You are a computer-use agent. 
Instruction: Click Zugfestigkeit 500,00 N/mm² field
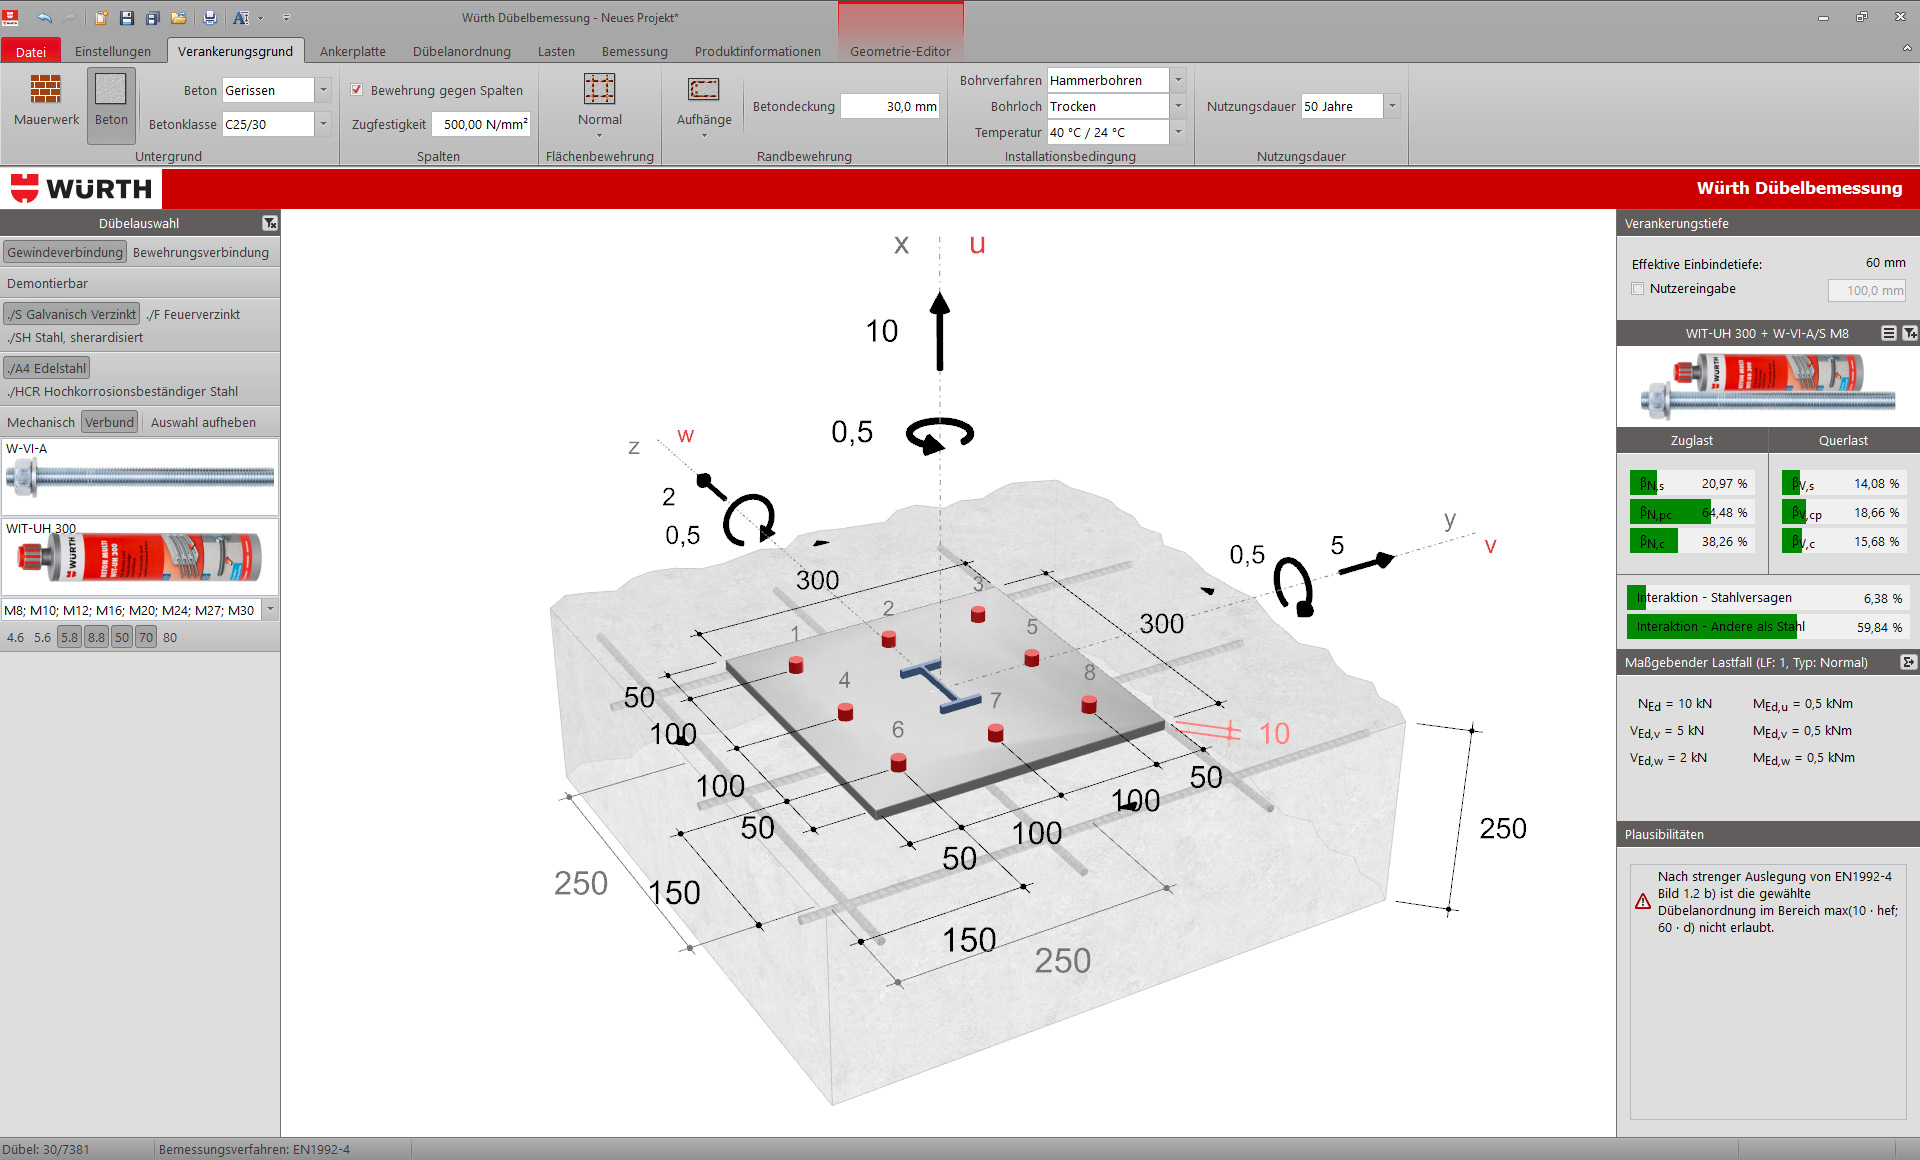481,124
